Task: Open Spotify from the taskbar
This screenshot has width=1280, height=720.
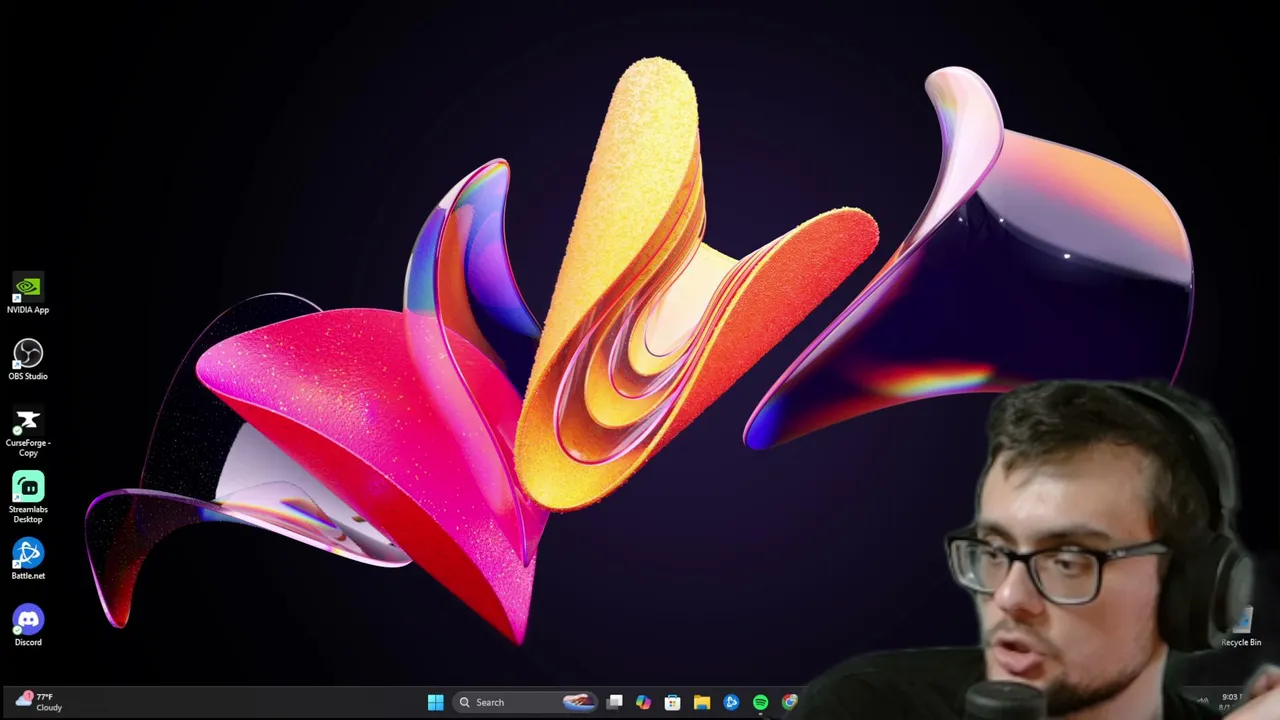Action: [760, 702]
